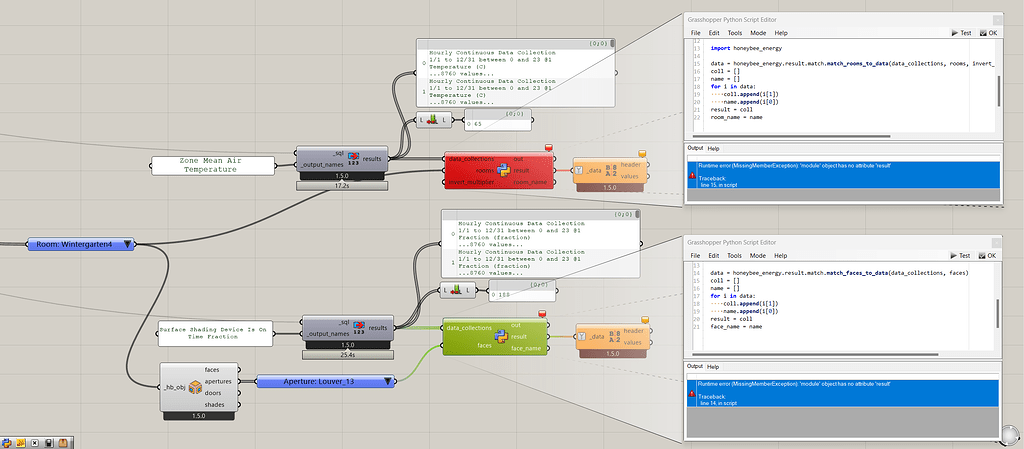Click the red error balloon on the red Python component
The width and height of the screenshot is (1024, 449).
pyautogui.click(x=548, y=148)
